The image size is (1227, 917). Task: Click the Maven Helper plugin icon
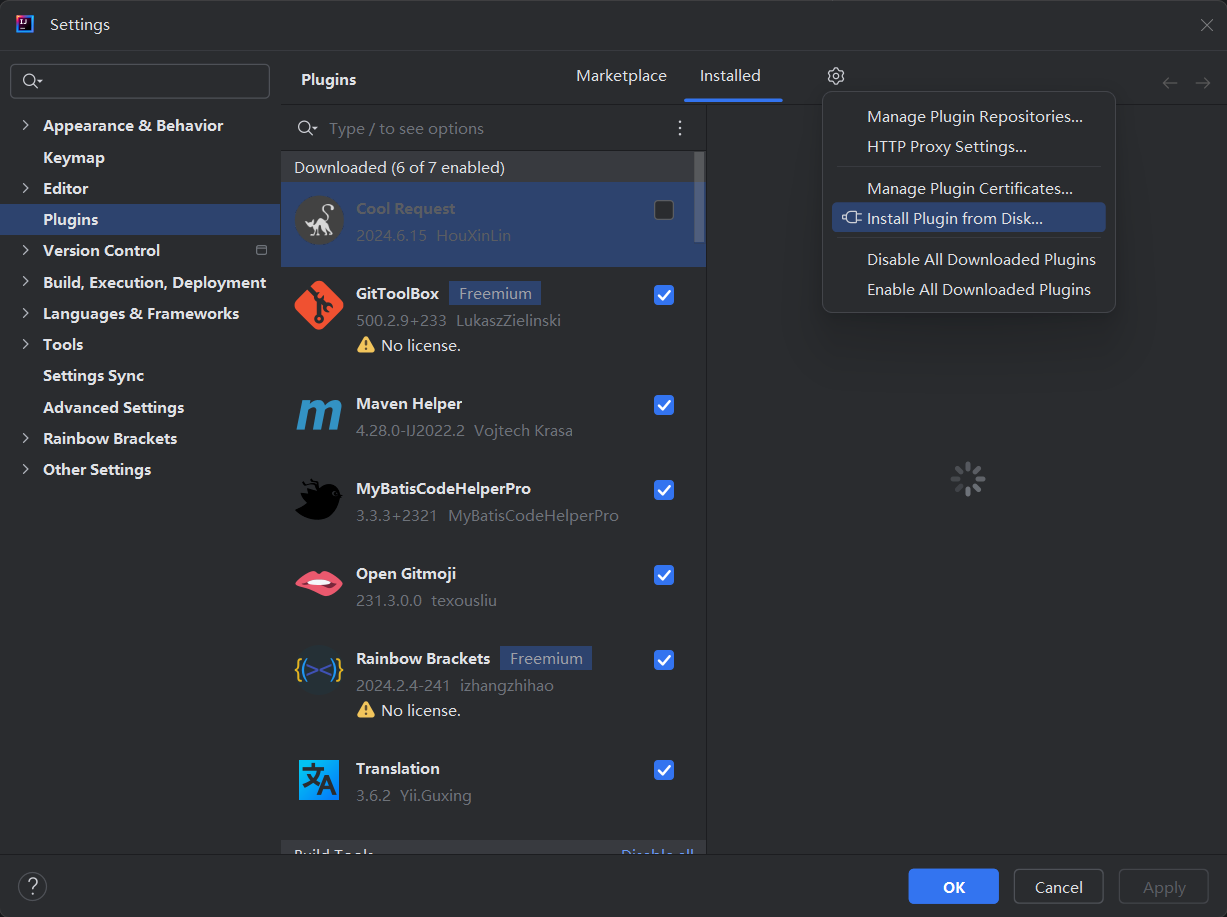click(319, 415)
